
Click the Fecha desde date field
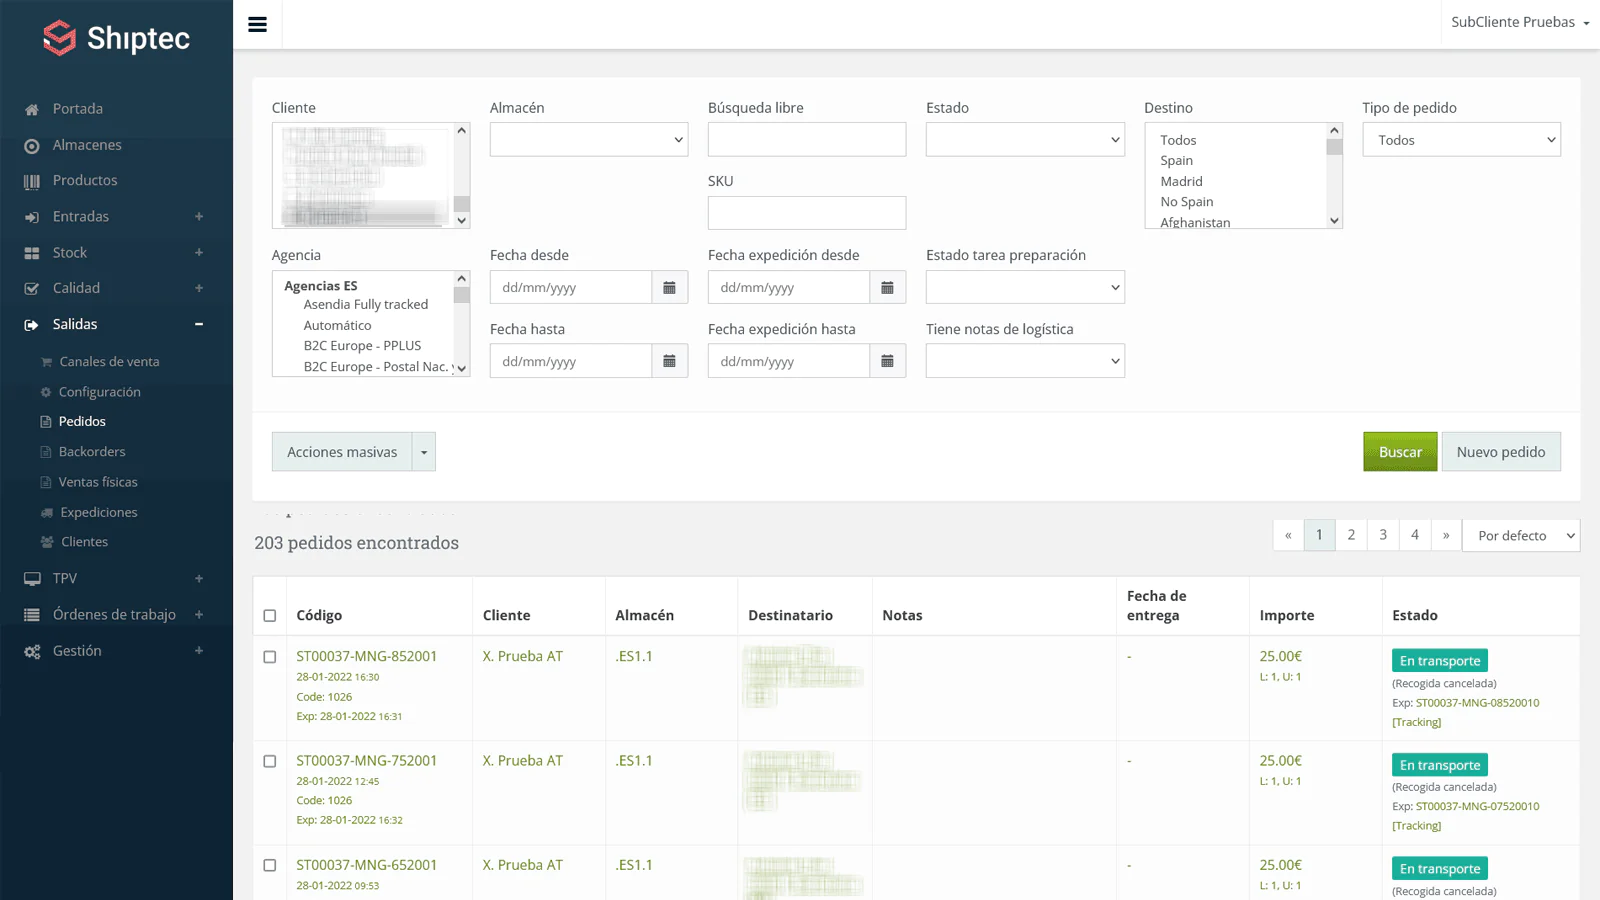[x=571, y=287]
